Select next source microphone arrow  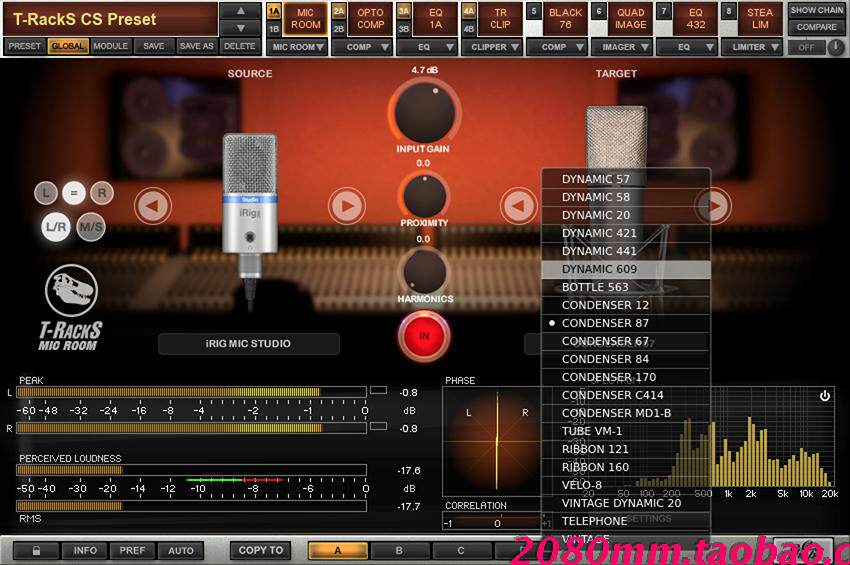[x=347, y=206]
